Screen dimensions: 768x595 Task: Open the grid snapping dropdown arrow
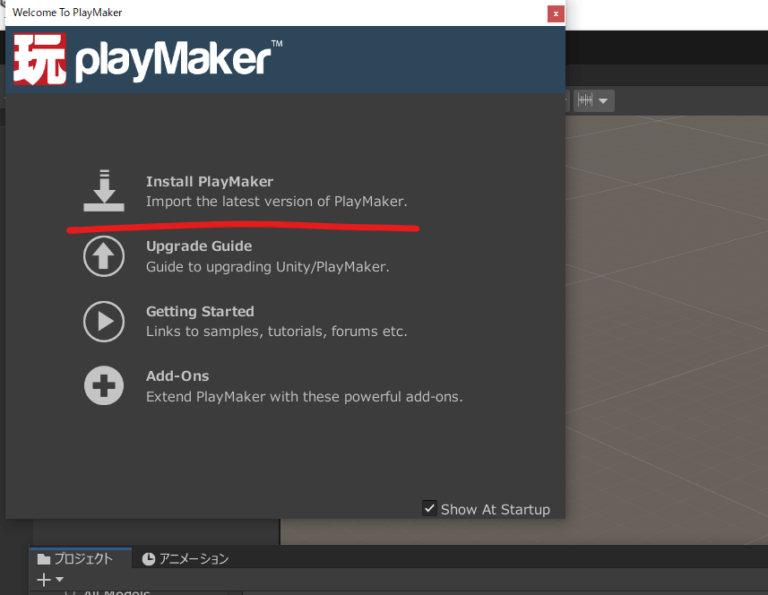click(x=603, y=101)
